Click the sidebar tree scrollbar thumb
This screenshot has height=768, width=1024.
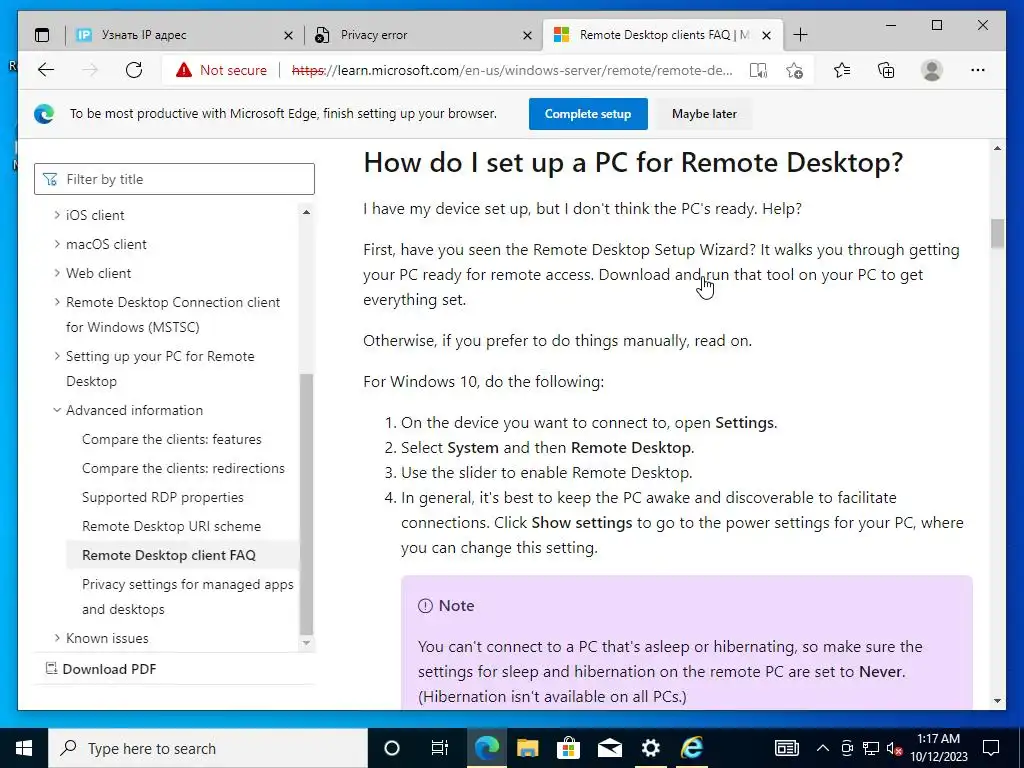tap(306, 504)
